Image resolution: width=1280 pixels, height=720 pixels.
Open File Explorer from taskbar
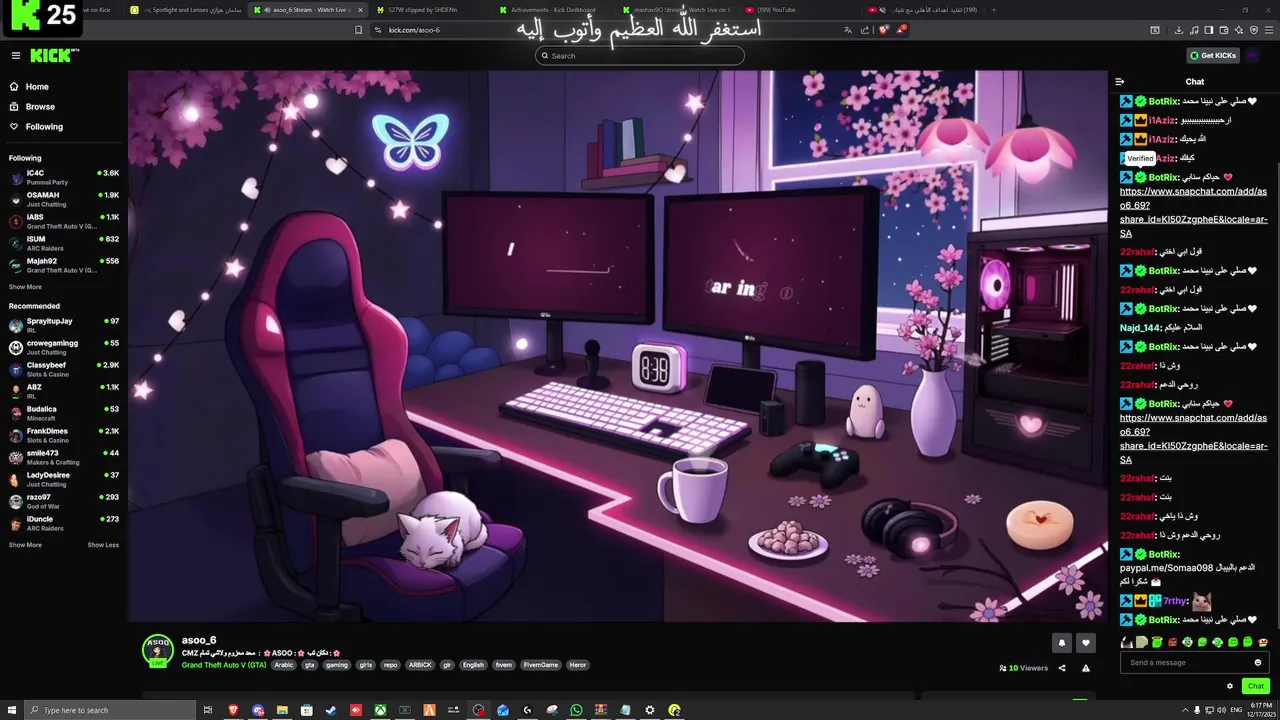(282, 710)
